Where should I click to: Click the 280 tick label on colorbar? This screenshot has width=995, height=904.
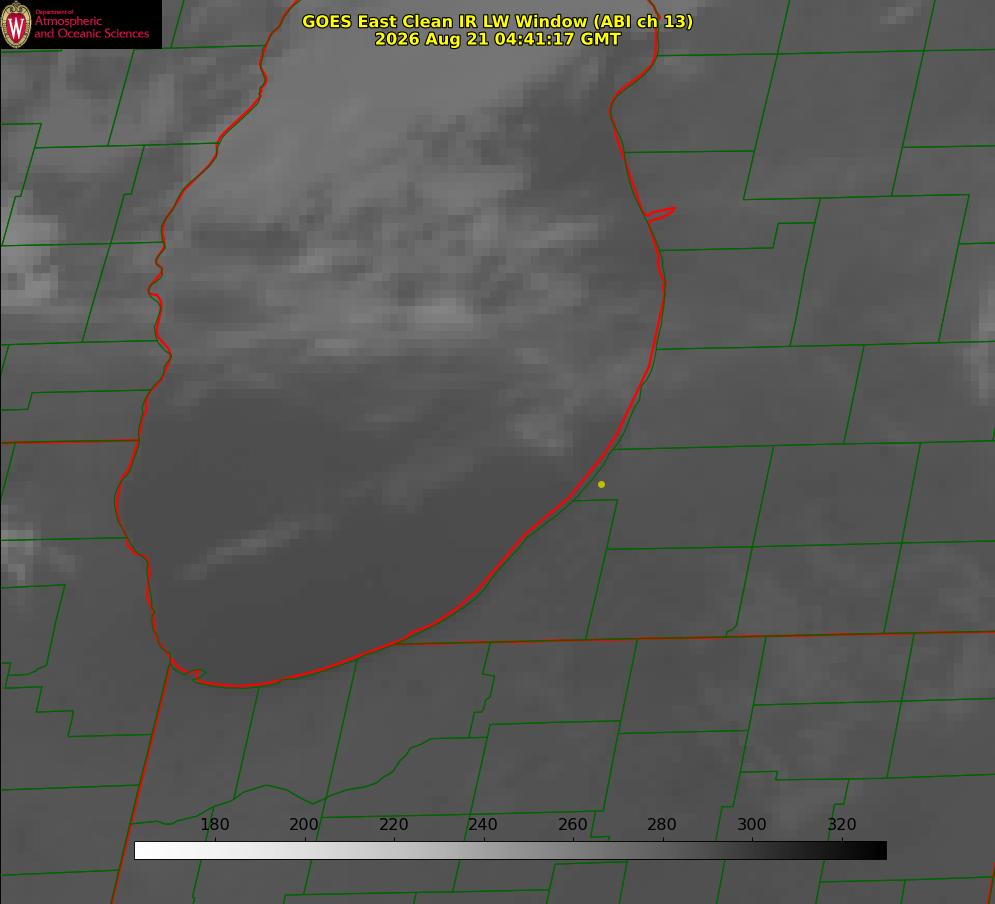tap(662, 824)
